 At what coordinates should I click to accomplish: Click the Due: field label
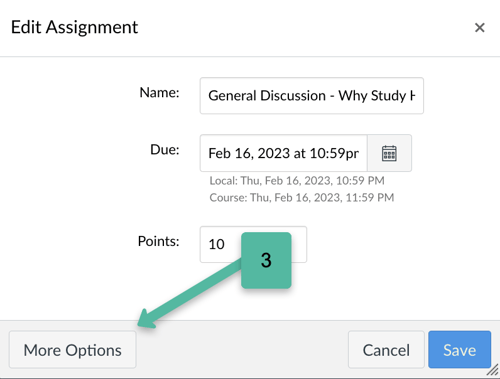165,150
